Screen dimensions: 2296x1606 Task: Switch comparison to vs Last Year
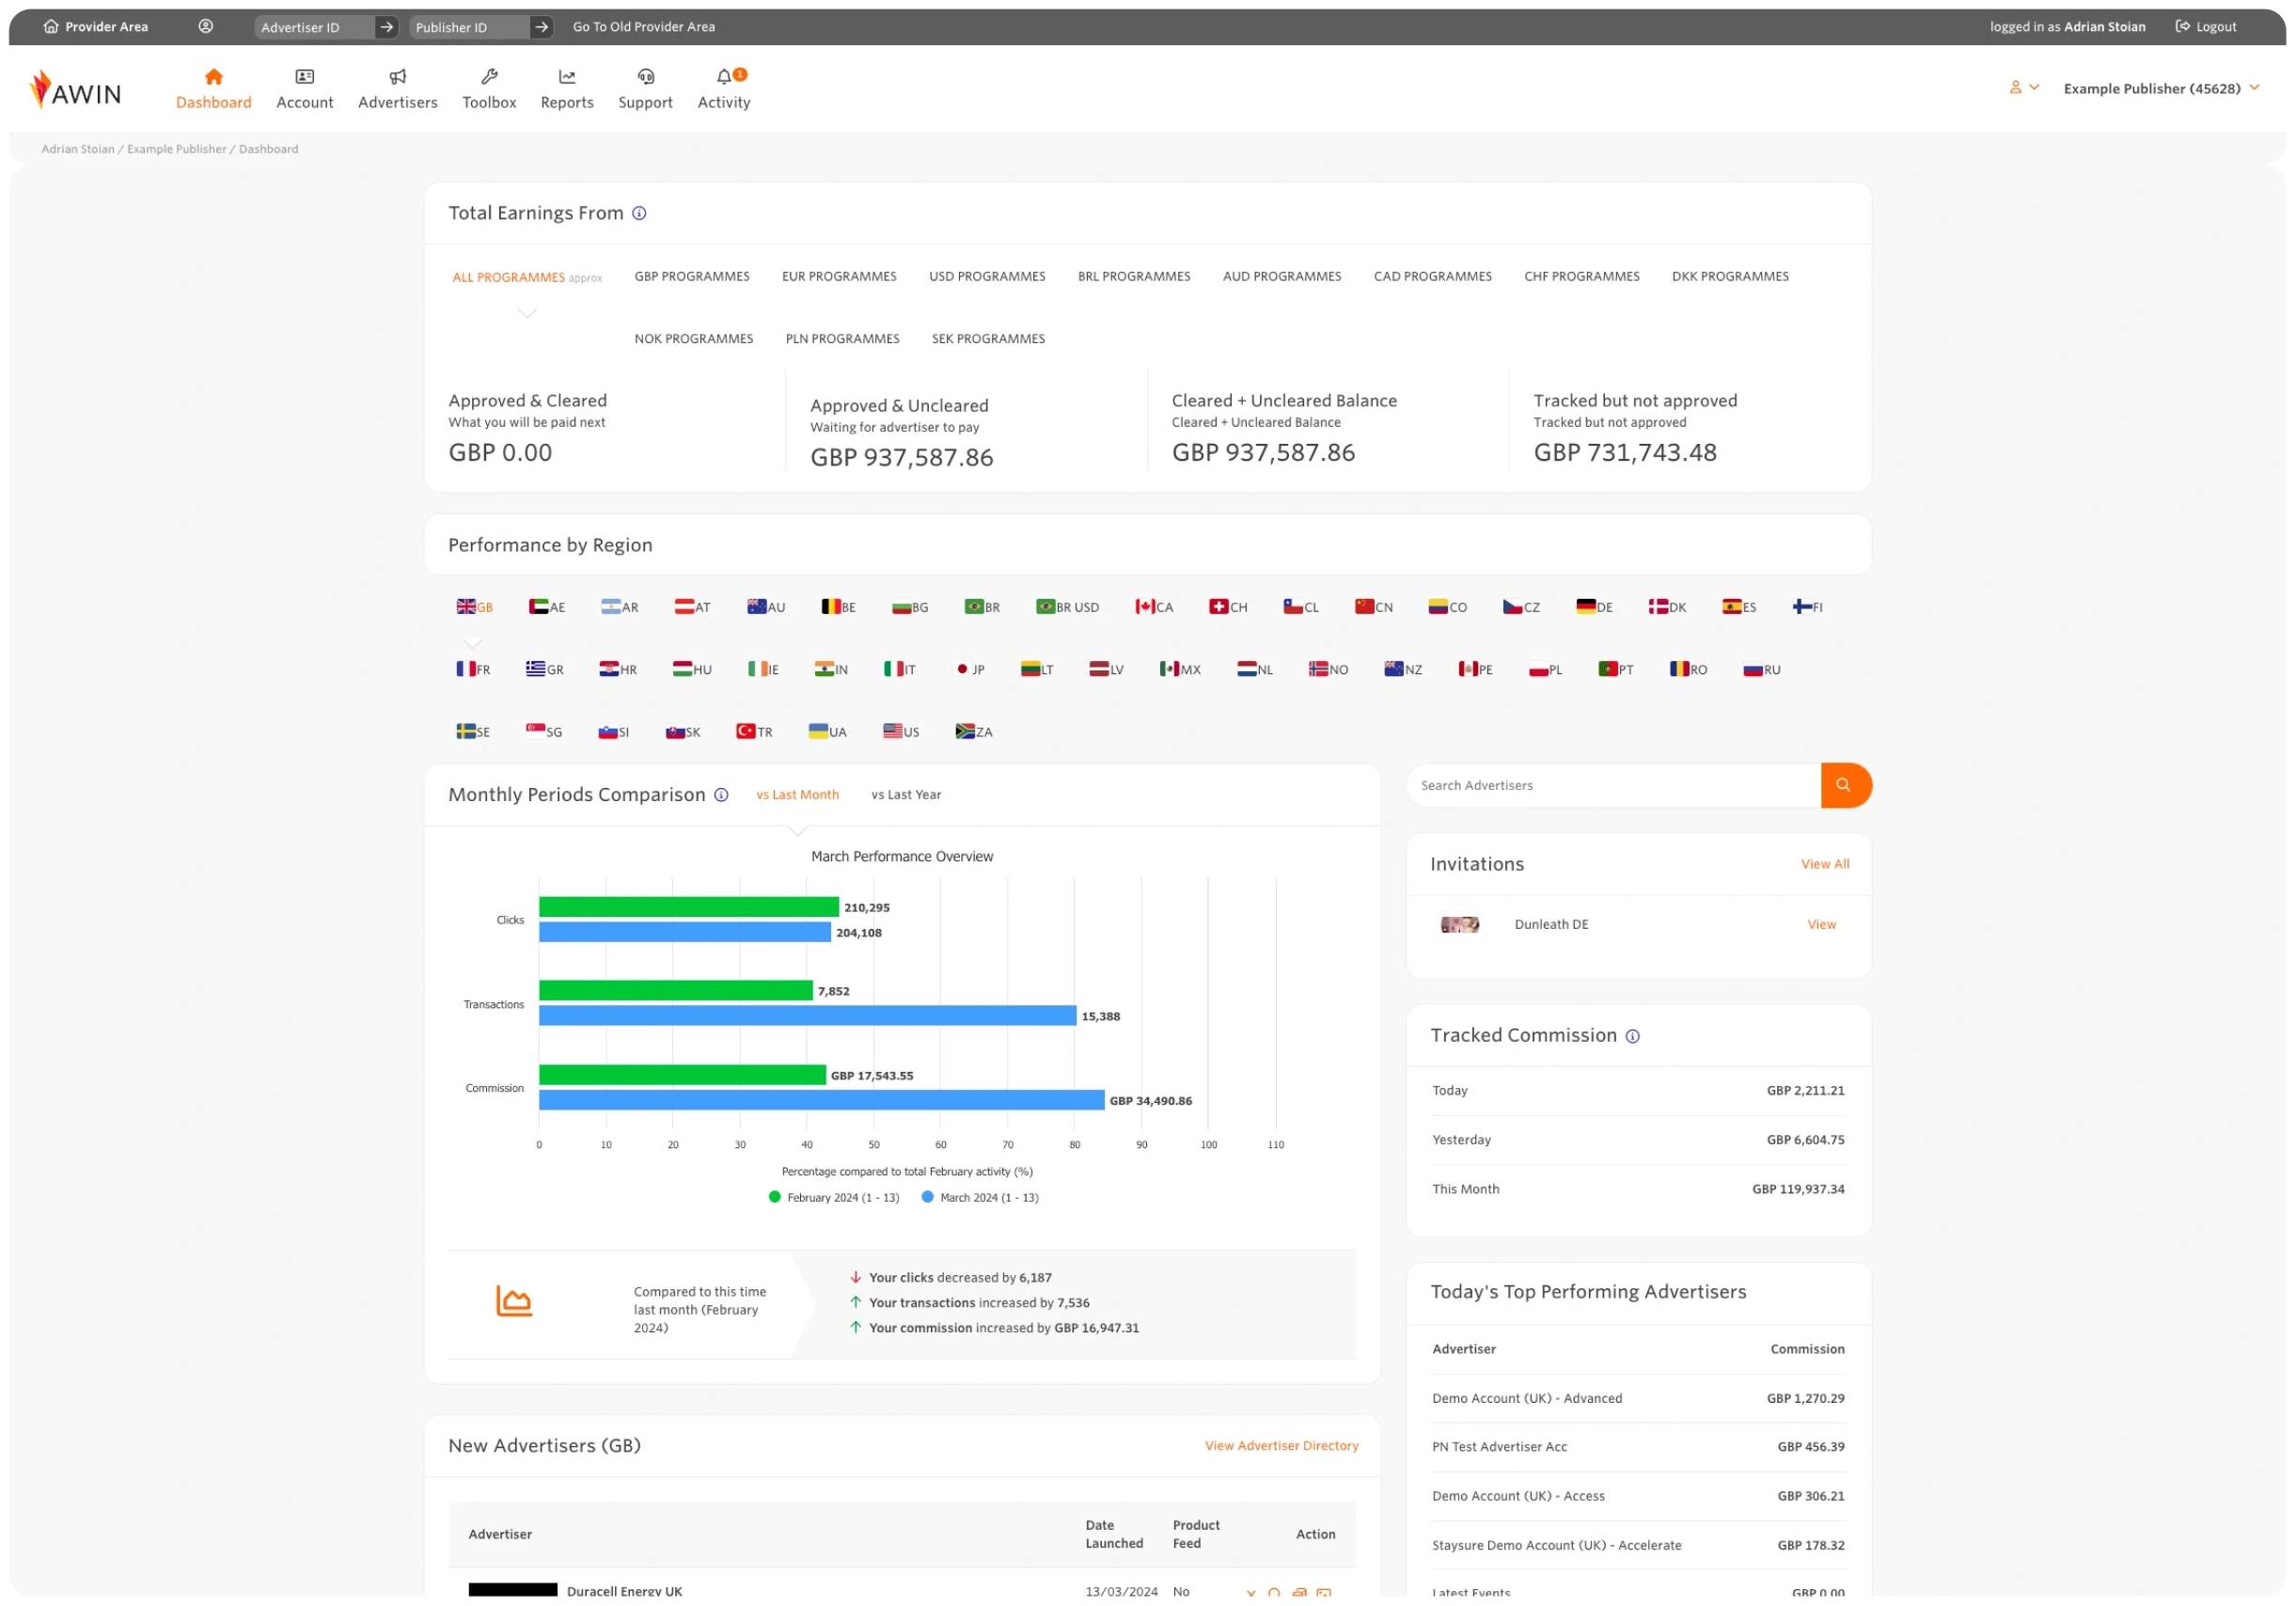tap(905, 795)
